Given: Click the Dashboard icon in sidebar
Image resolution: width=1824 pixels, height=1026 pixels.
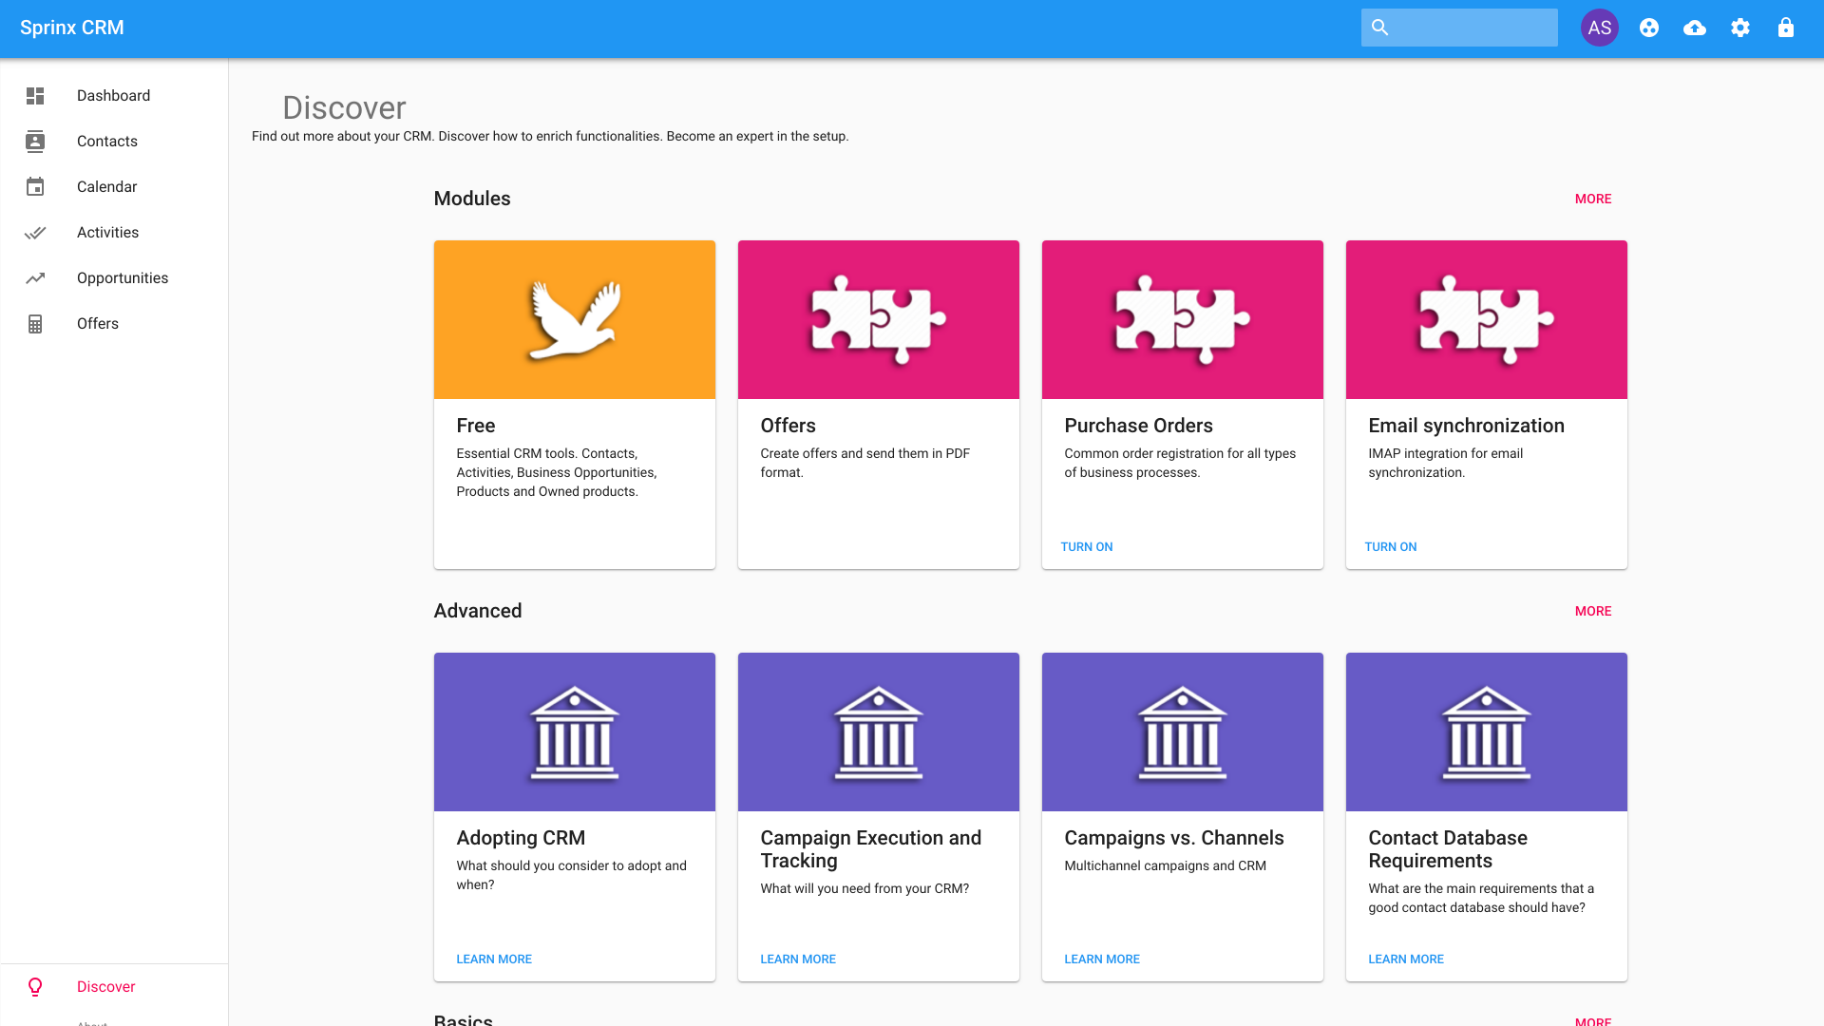Looking at the screenshot, I should coord(35,96).
